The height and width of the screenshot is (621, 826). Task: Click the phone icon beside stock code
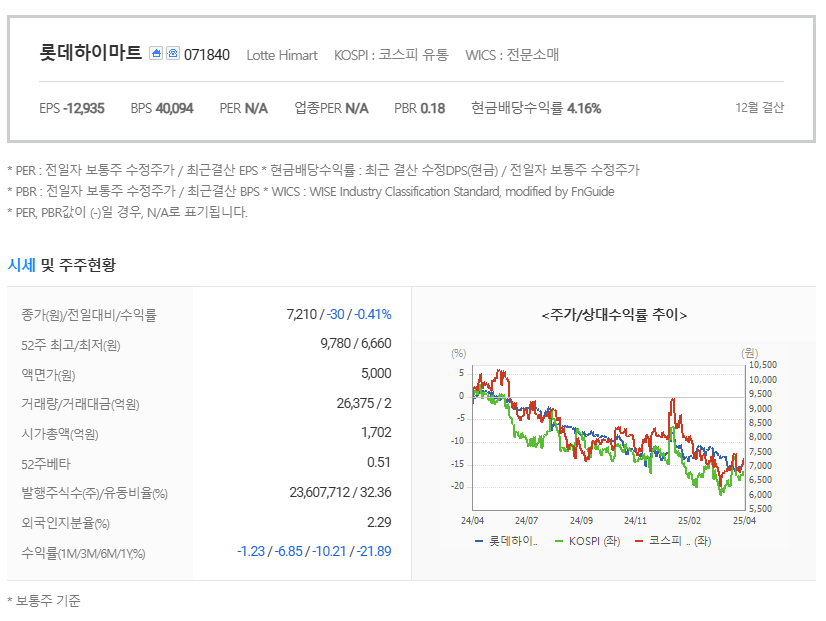tap(173, 53)
